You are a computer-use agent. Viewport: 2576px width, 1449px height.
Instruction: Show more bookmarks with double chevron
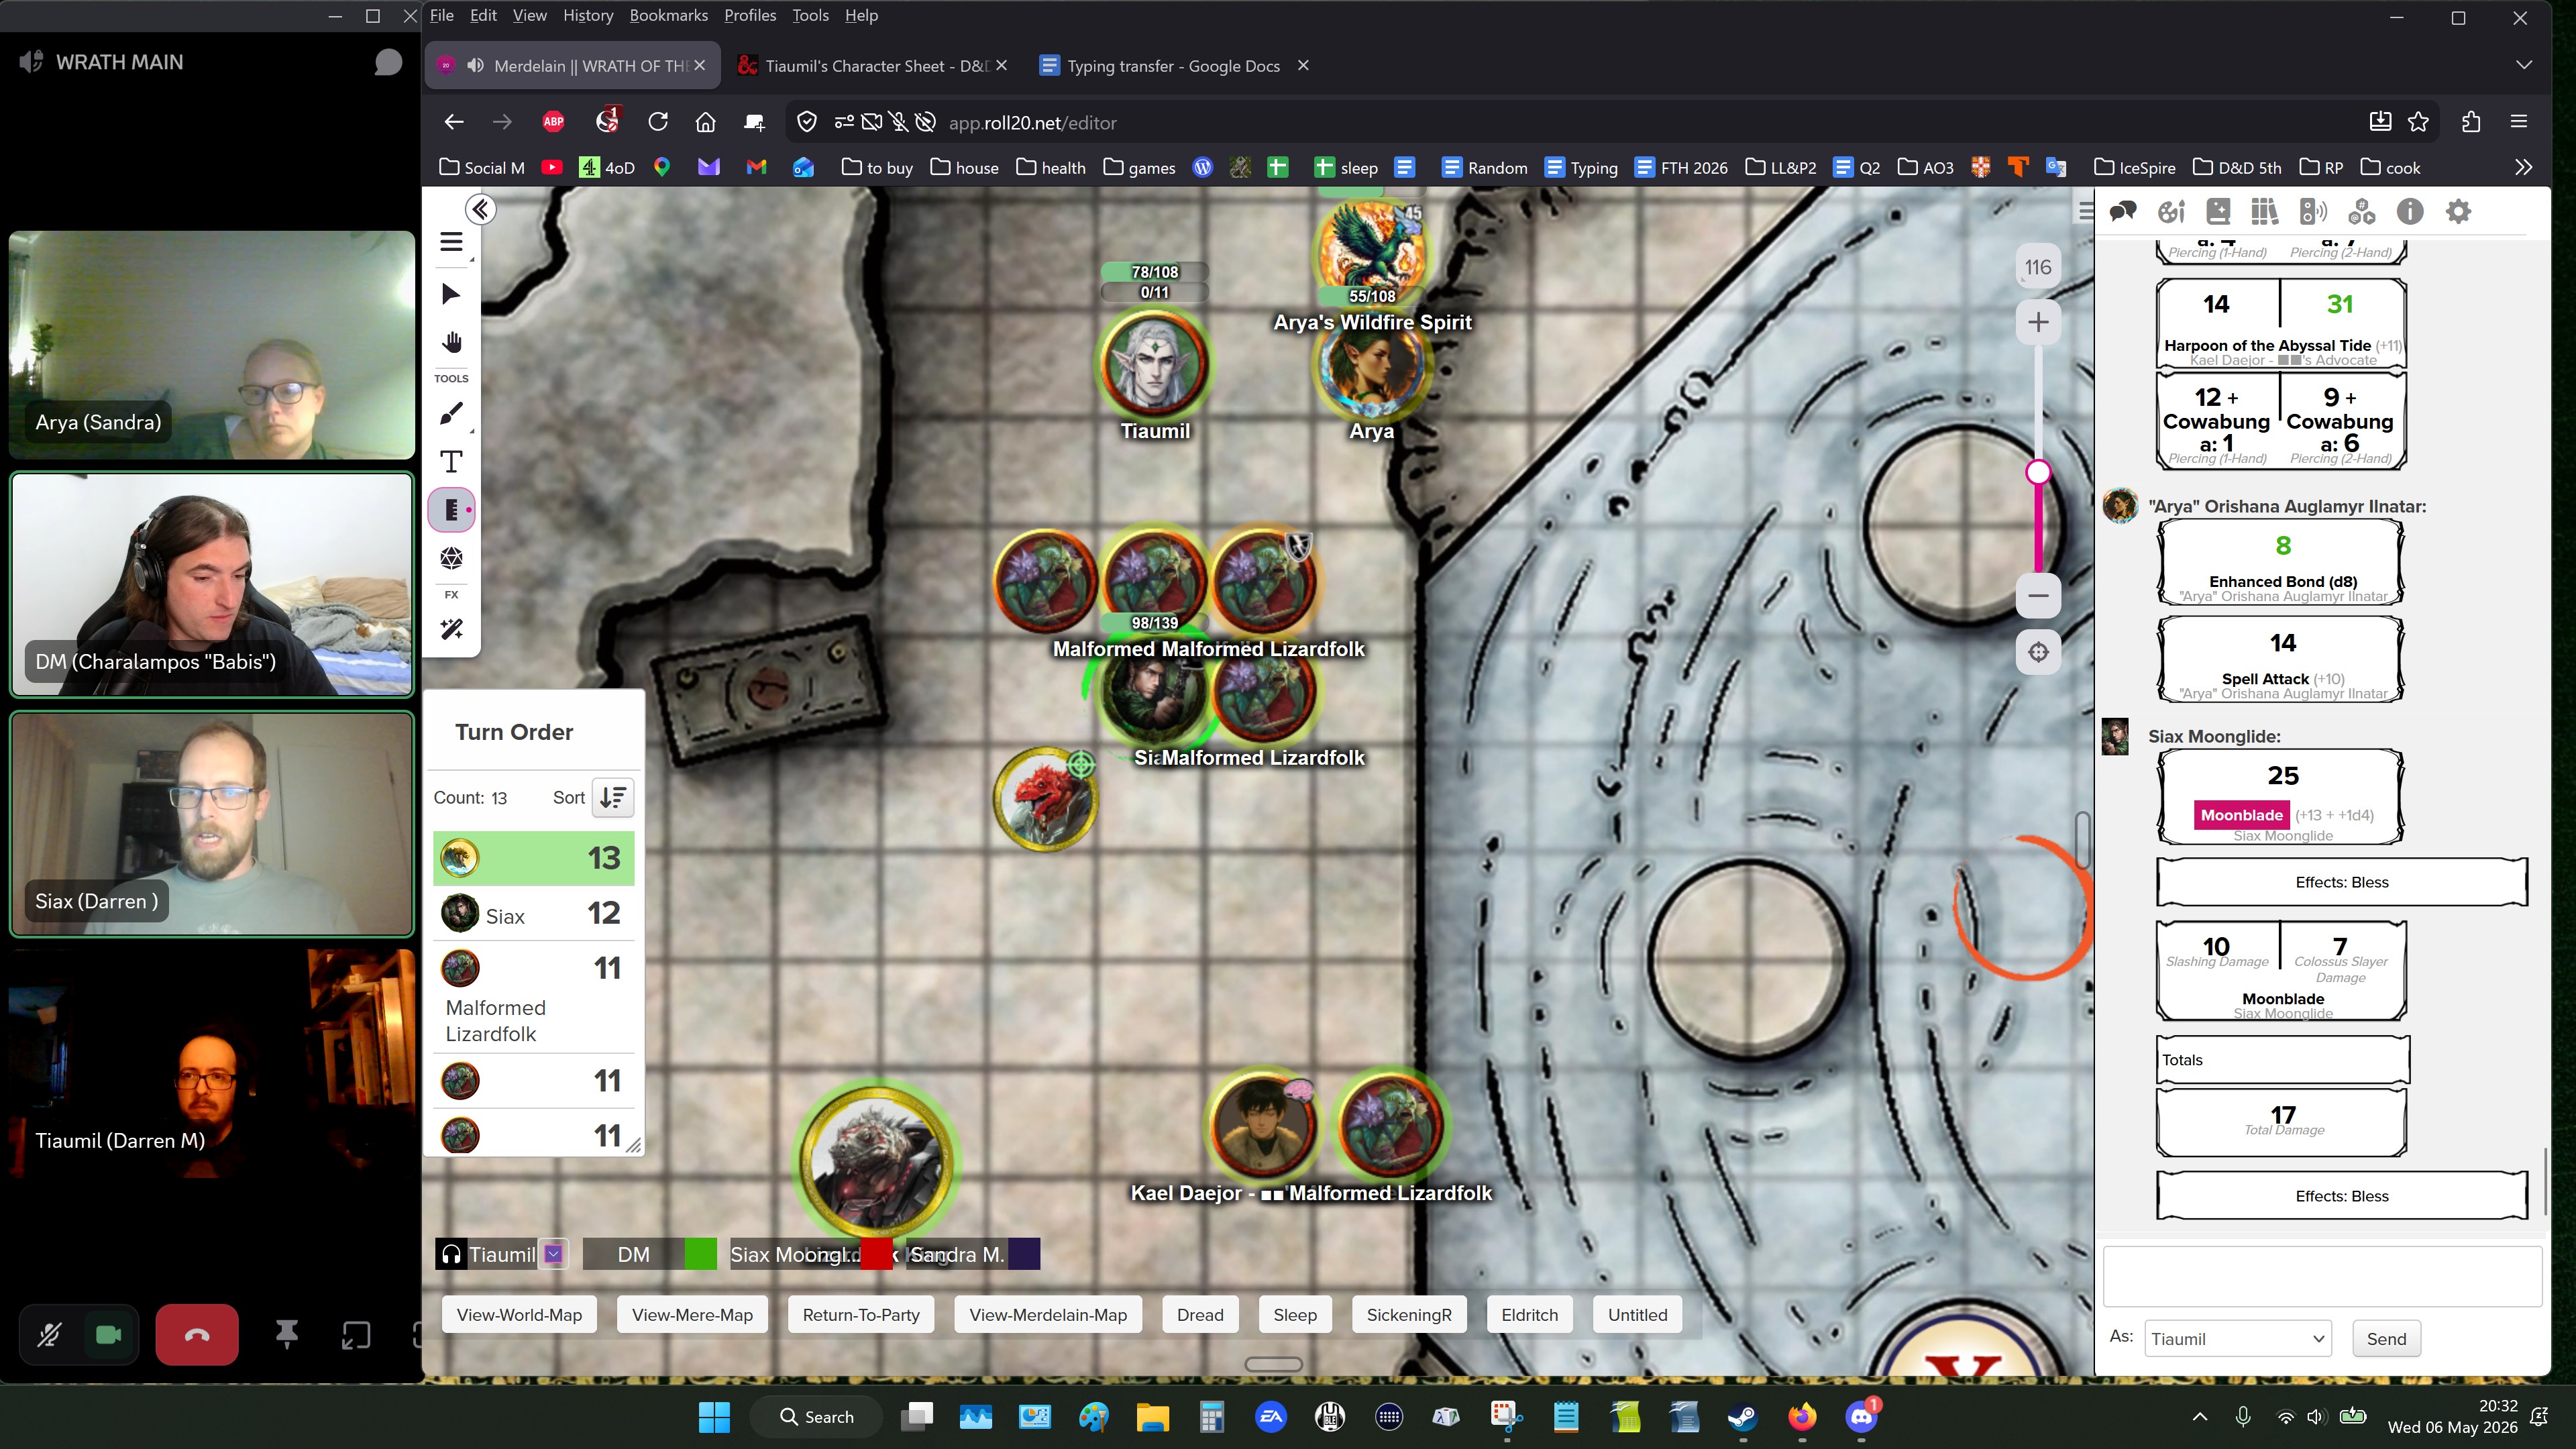click(2523, 167)
